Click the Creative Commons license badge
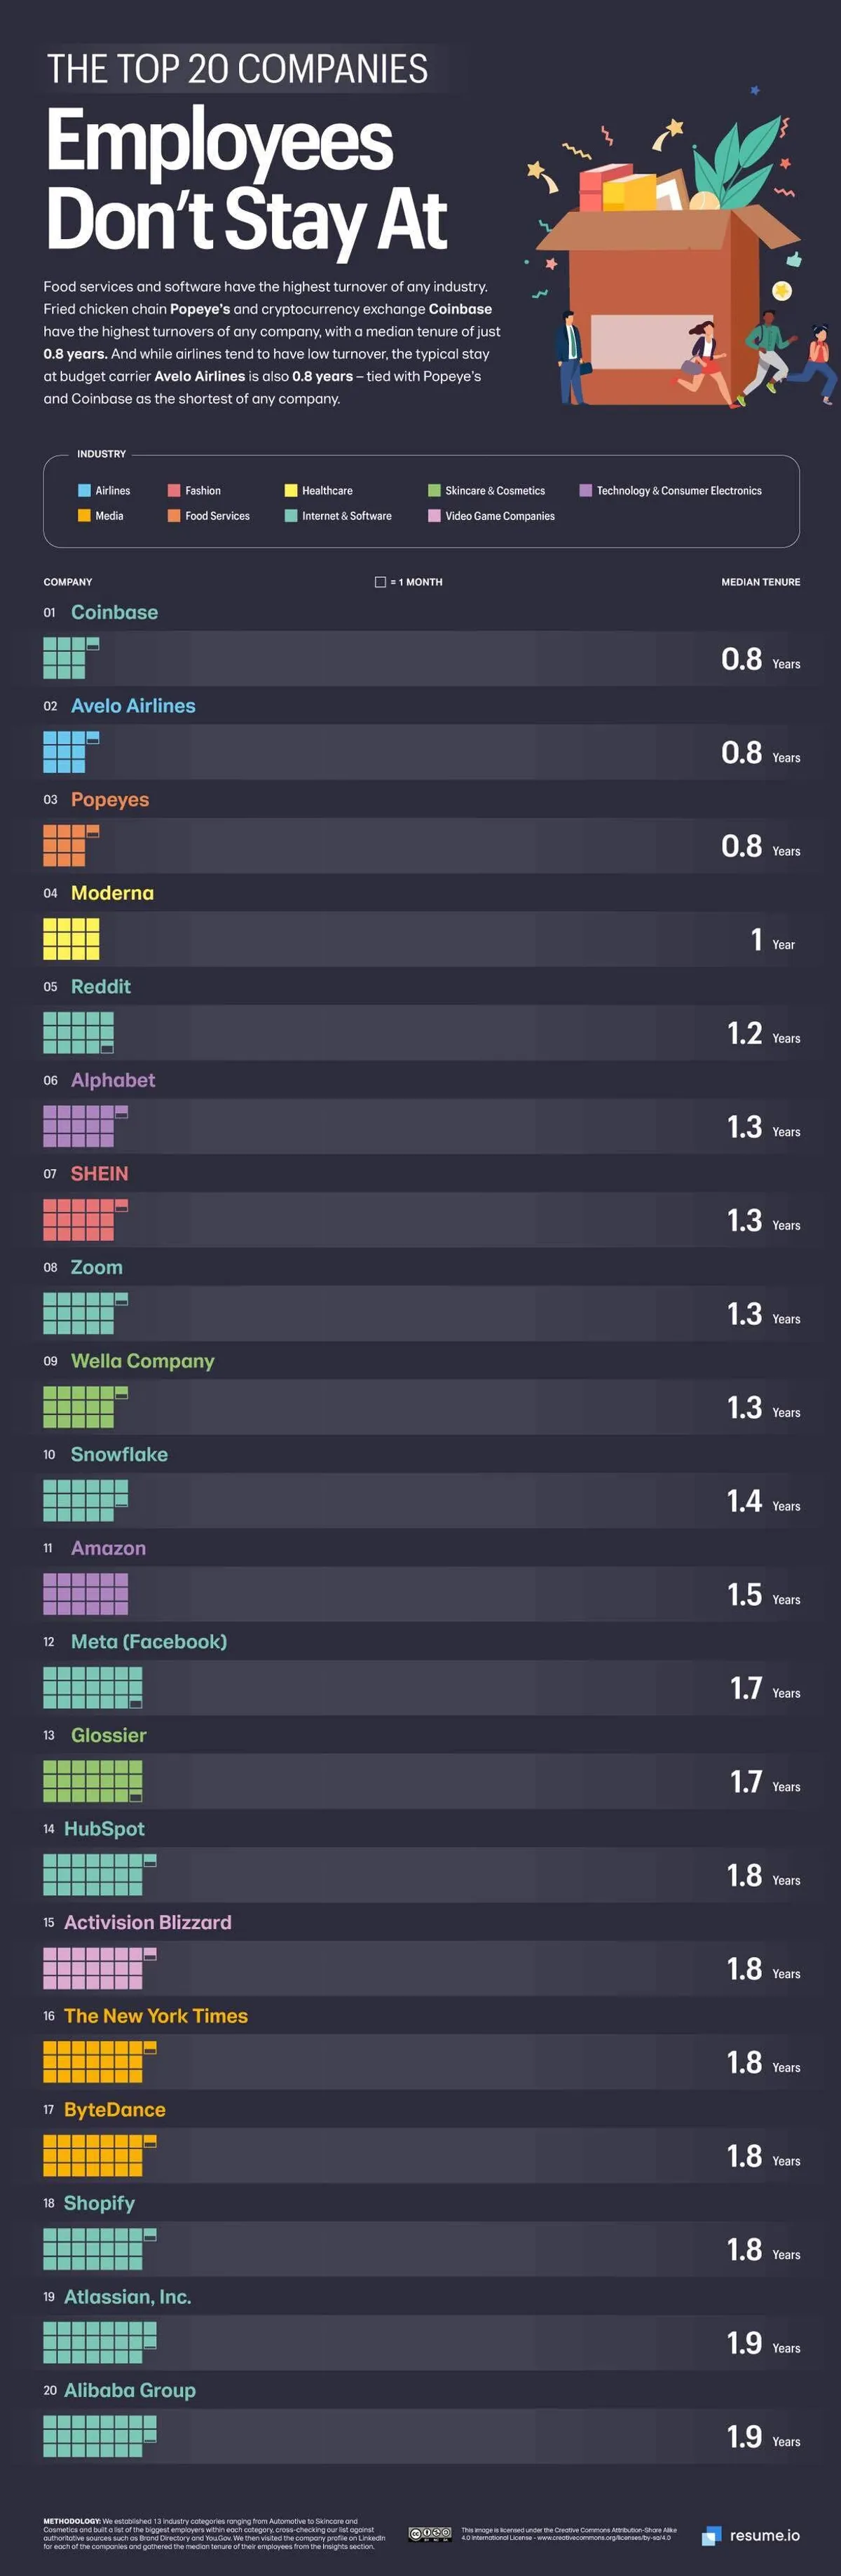841x2576 pixels. 430,2534
